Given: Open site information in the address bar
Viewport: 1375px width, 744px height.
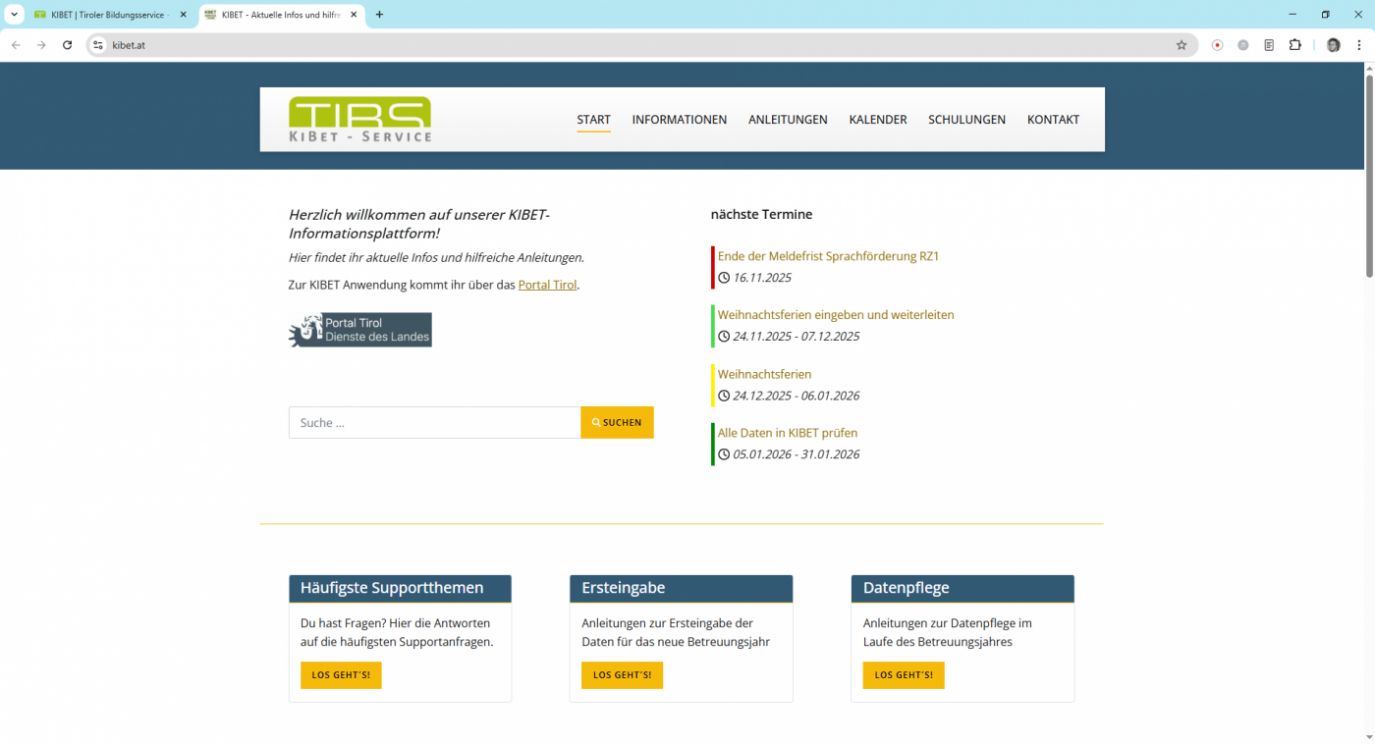Looking at the screenshot, I should pos(96,45).
